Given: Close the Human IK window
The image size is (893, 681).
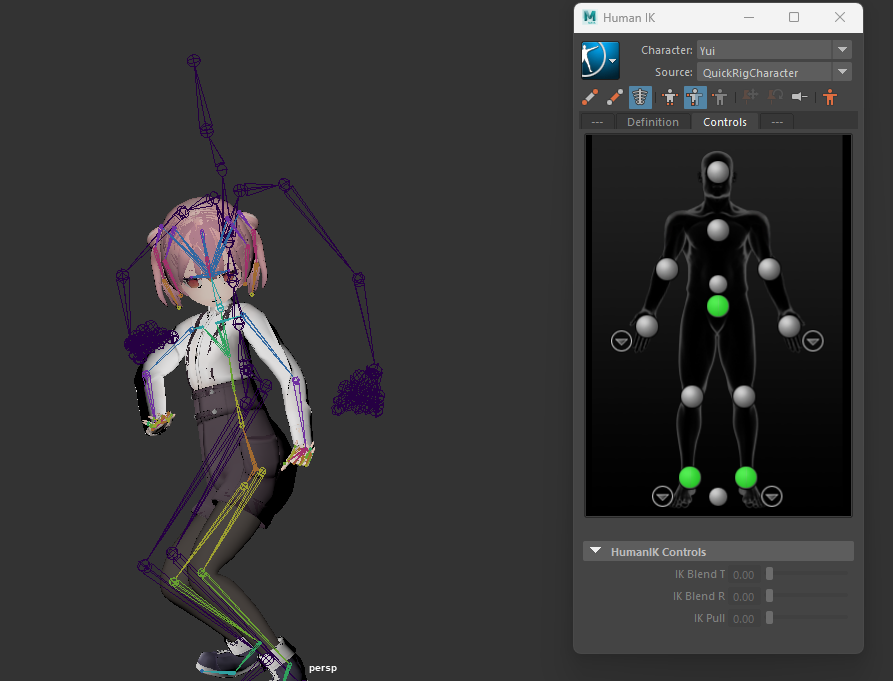Looking at the screenshot, I should coord(839,17).
